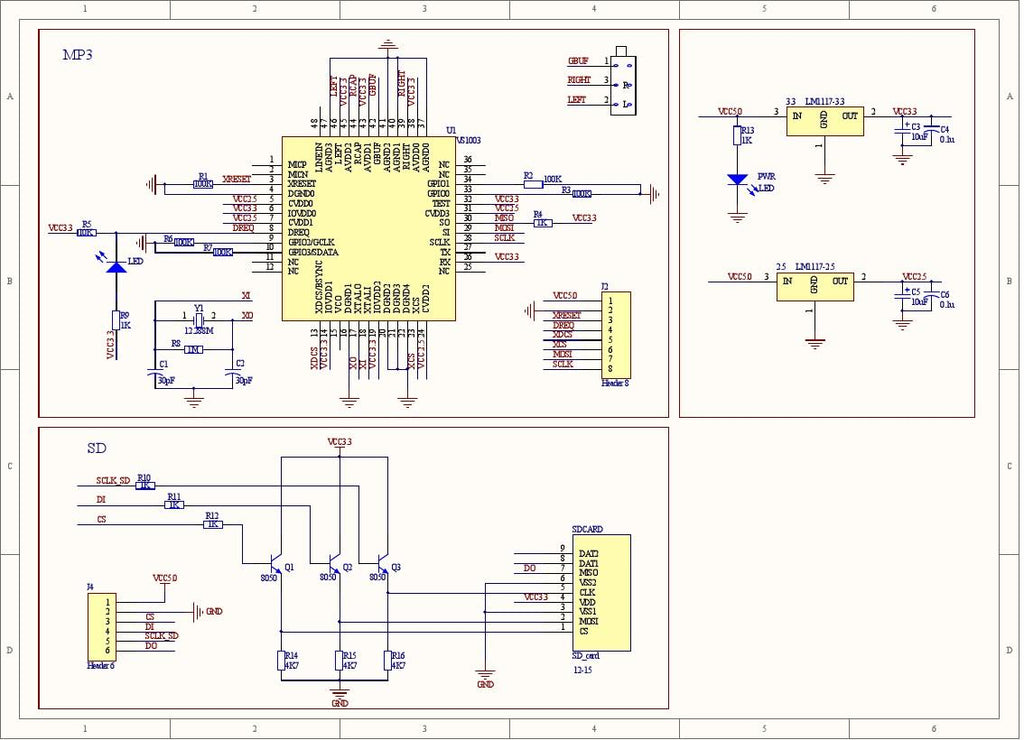The width and height of the screenshot is (1024, 740).
Task: Click resistor R13 near the PWR LED
Action: click(738, 137)
